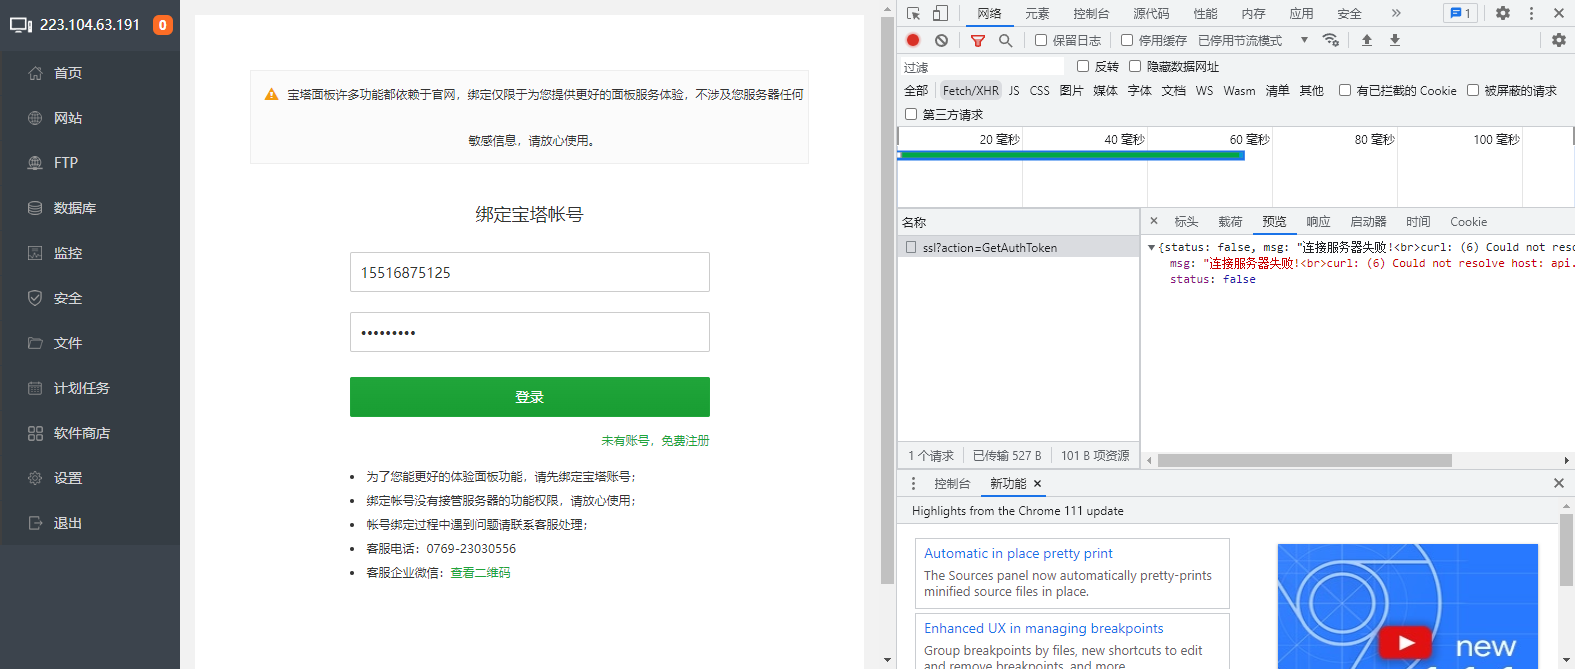This screenshot has width=1575, height=669.
Task: Check the 隐藏数据网址 option
Action: pyautogui.click(x=1135, y=66)
